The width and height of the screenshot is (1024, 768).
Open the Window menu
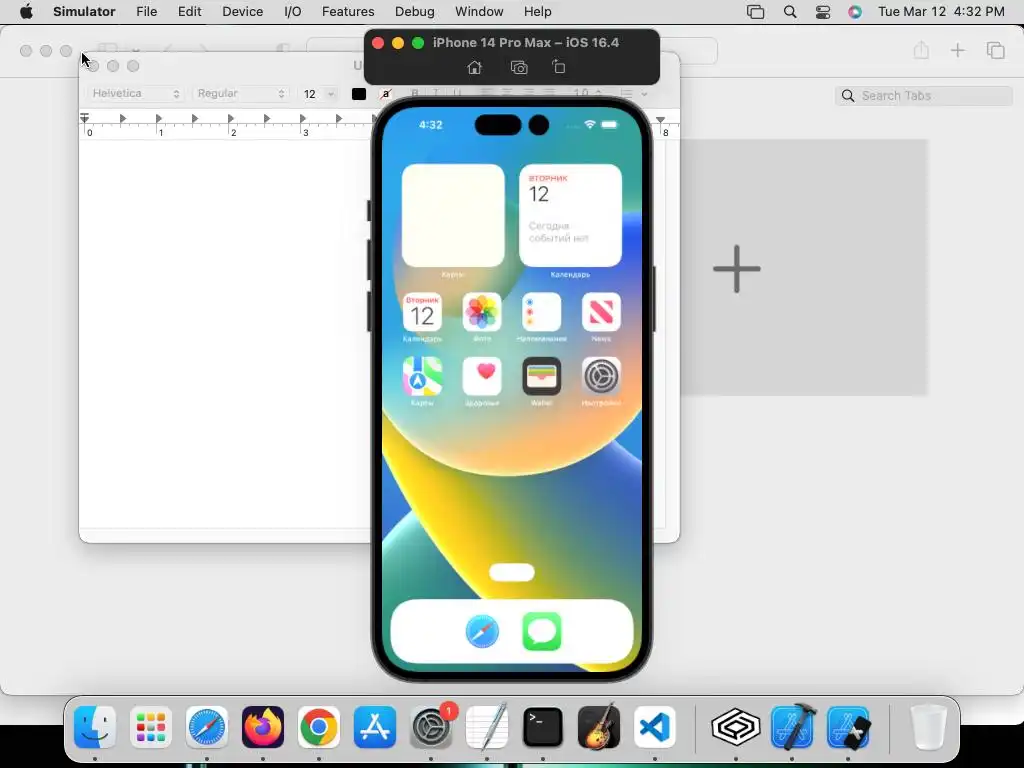479,12
